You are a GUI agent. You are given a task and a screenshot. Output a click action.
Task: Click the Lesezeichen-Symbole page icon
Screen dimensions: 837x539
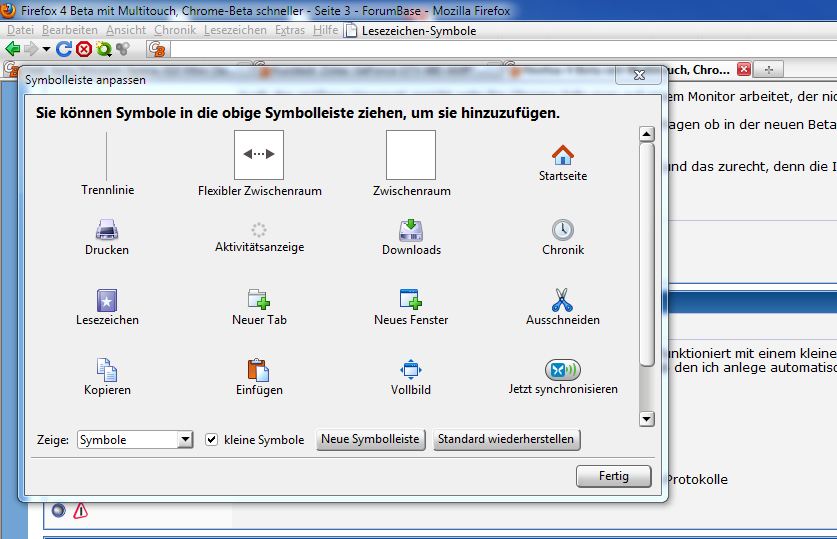coord(350,30)
